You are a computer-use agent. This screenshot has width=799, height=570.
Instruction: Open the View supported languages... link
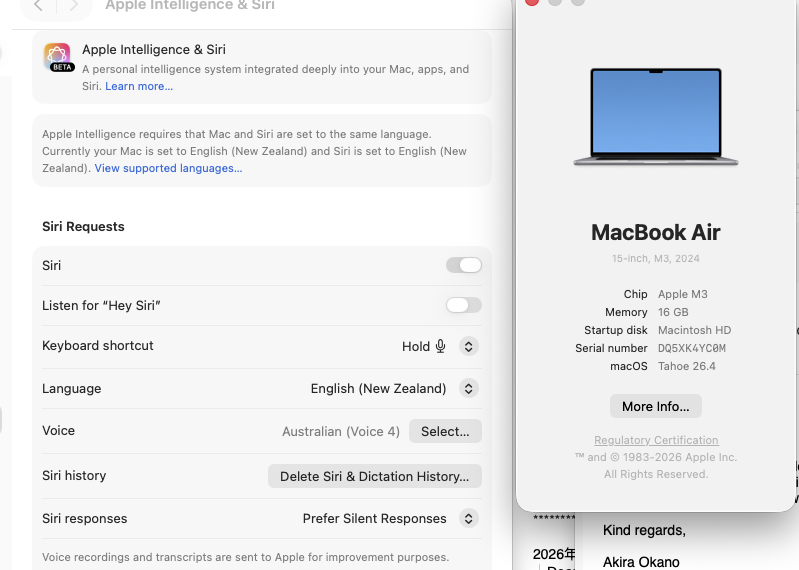point(168,168)
